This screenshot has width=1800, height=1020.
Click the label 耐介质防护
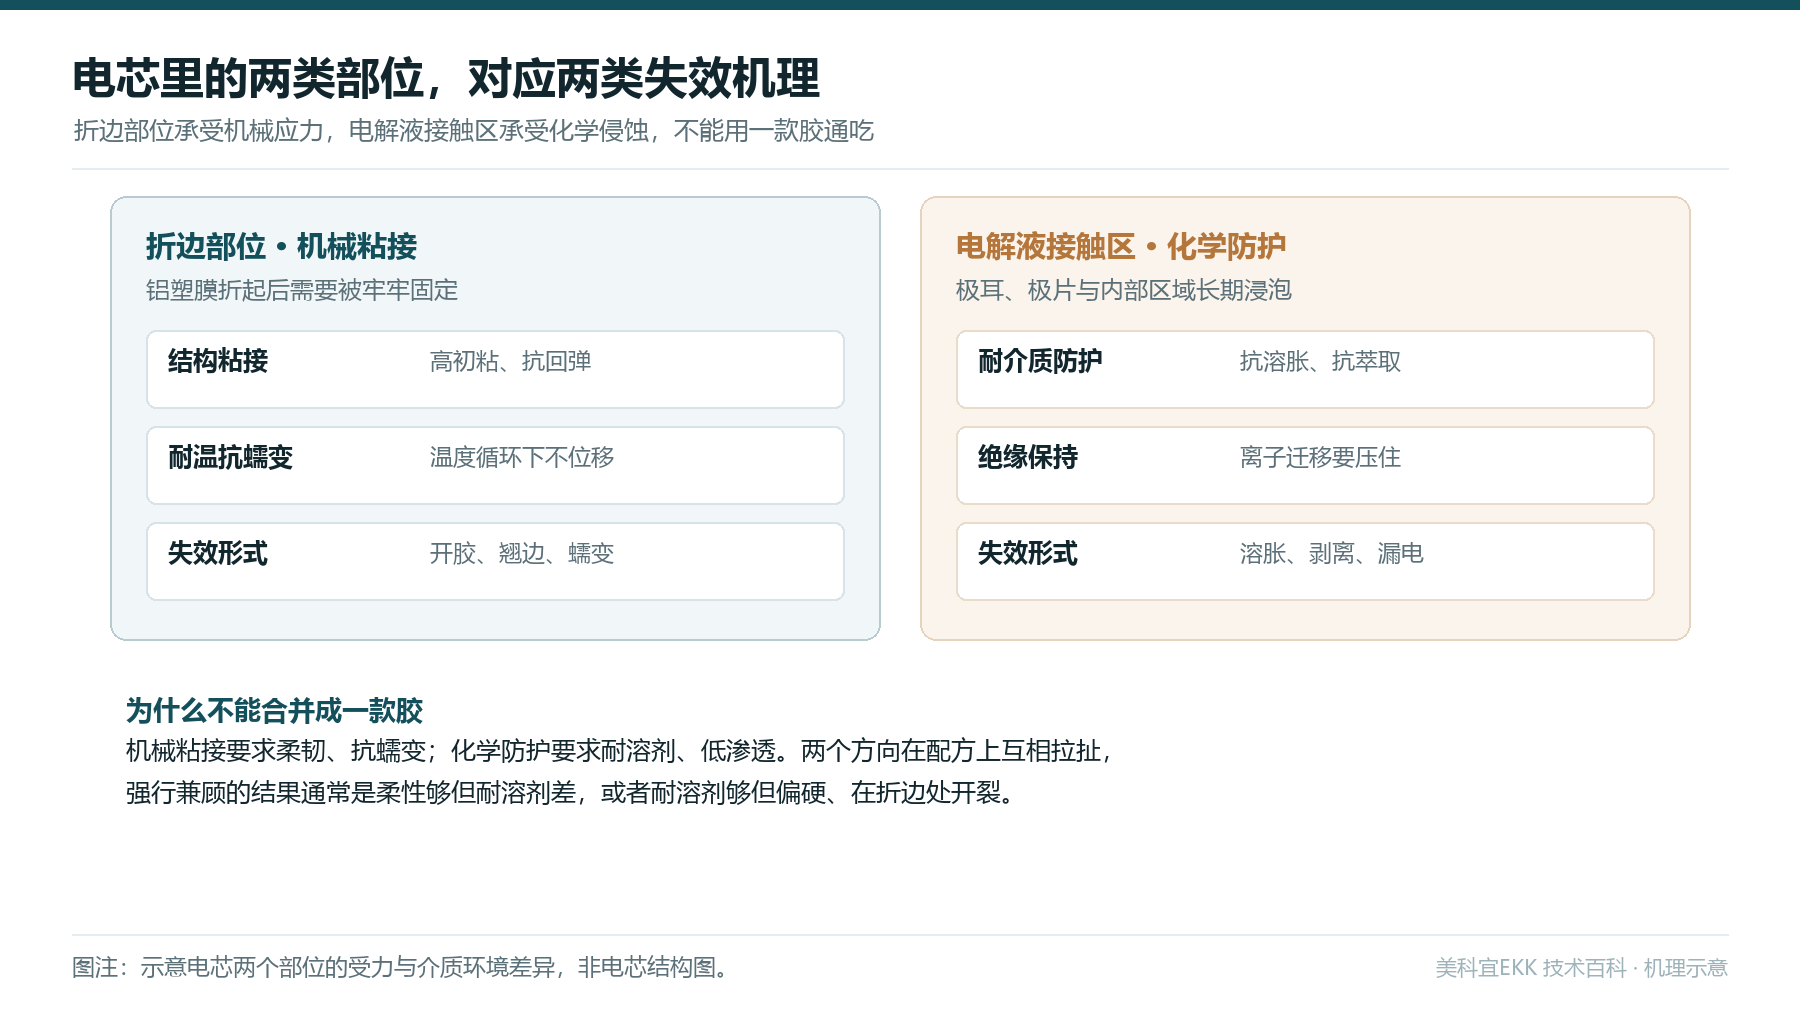point(1040,361)
